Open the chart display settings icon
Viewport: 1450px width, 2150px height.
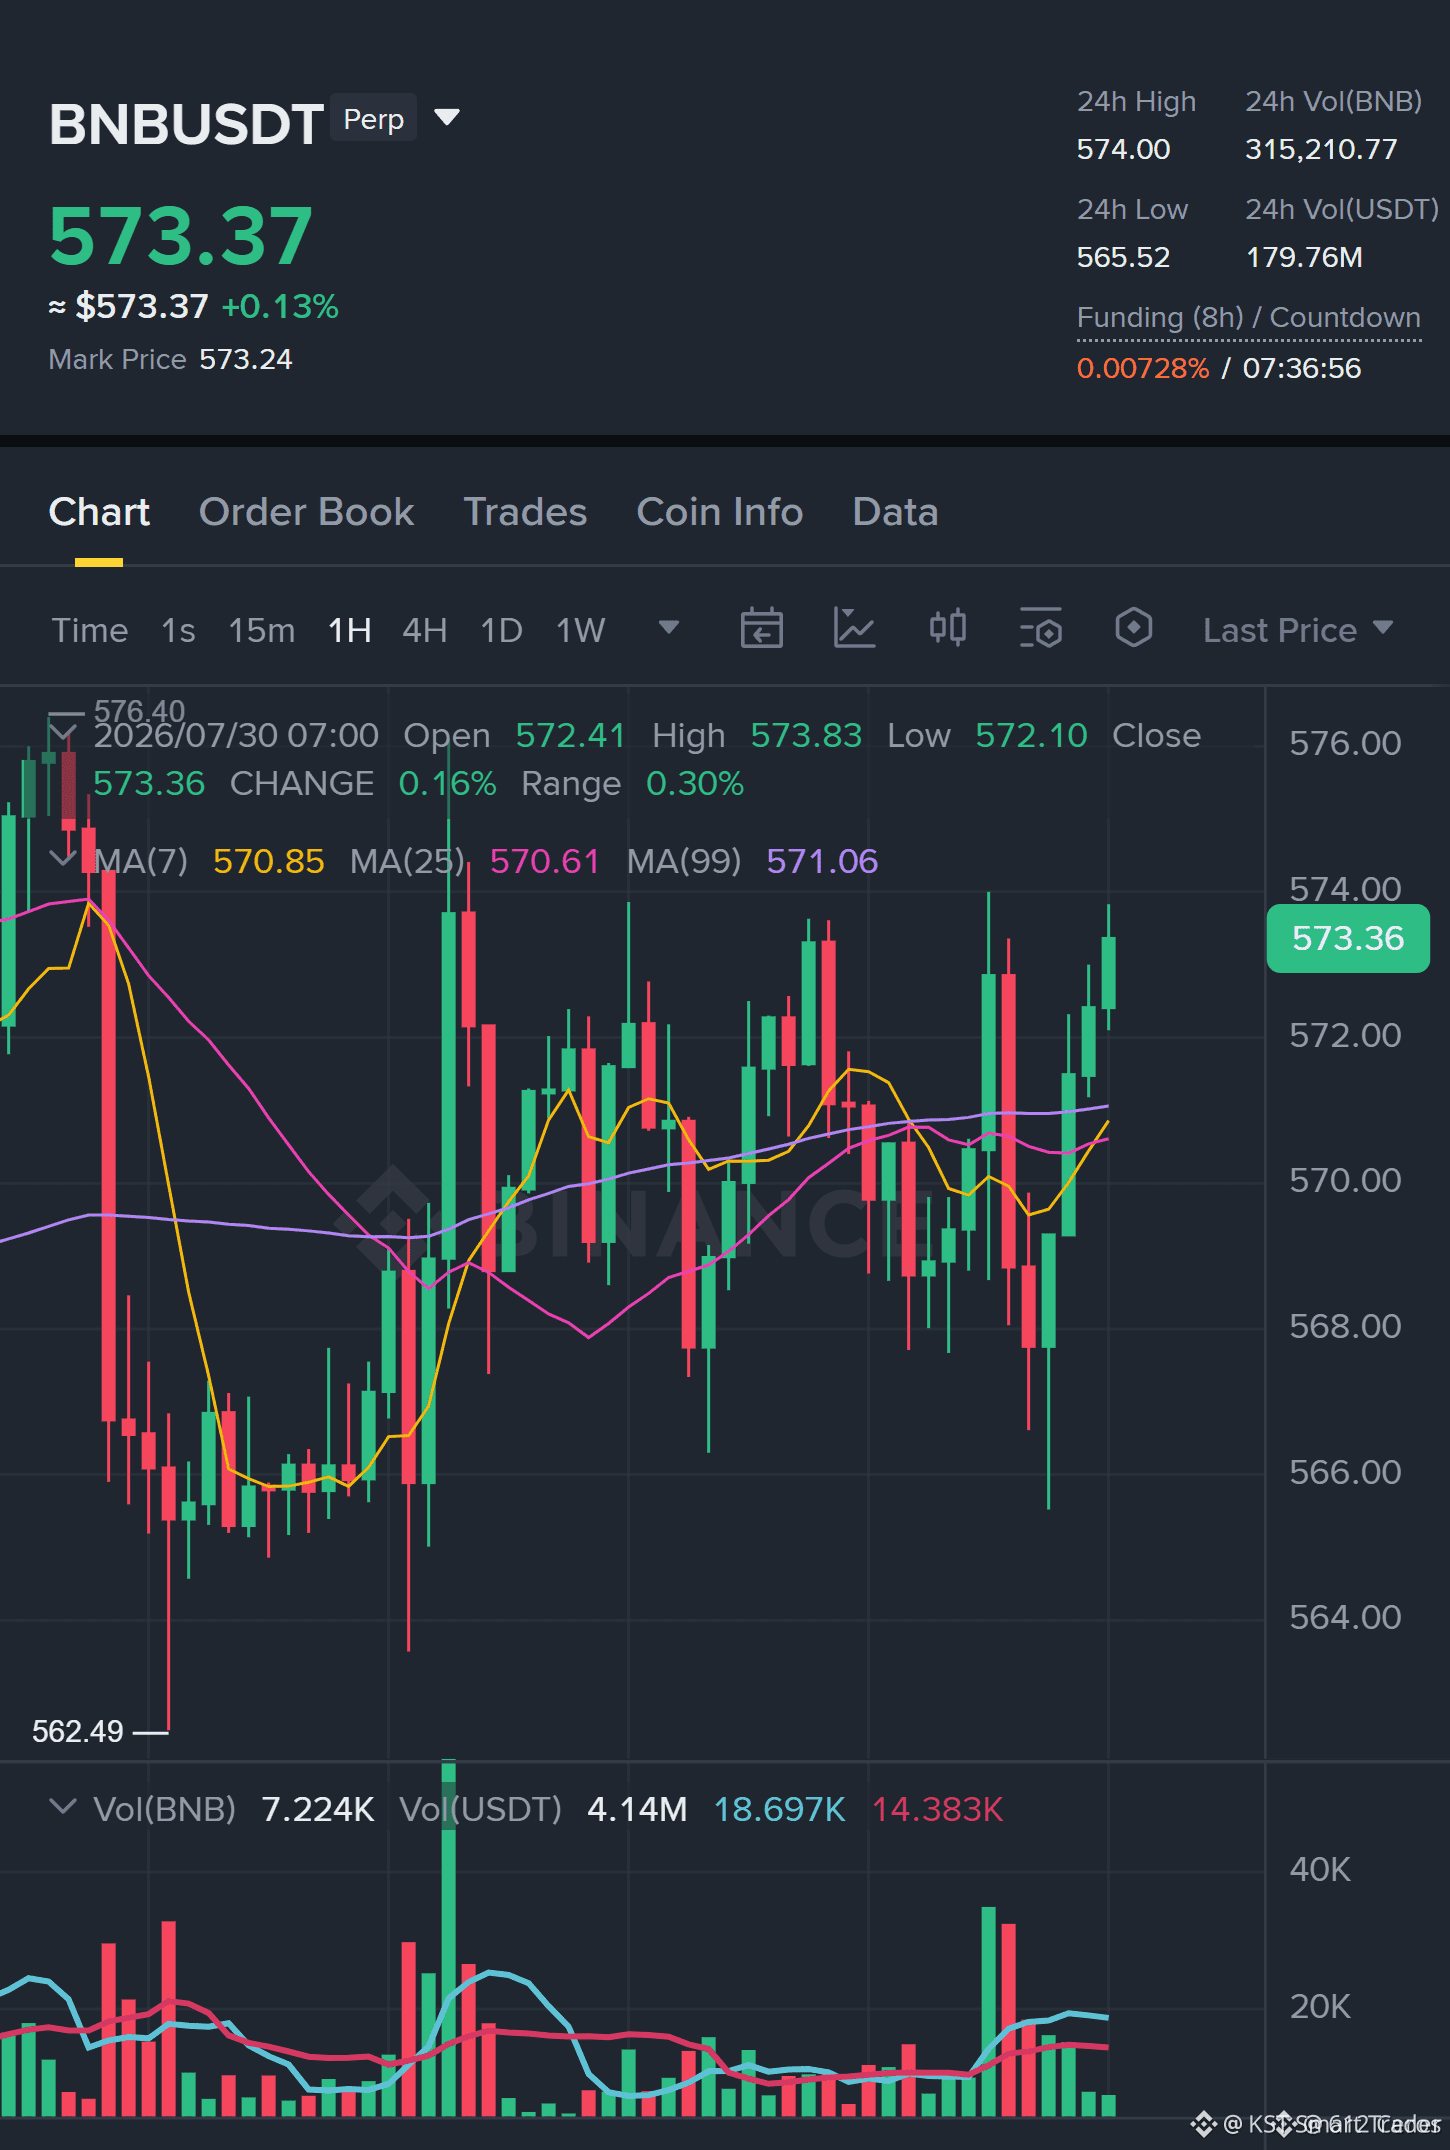(1041, 628)
